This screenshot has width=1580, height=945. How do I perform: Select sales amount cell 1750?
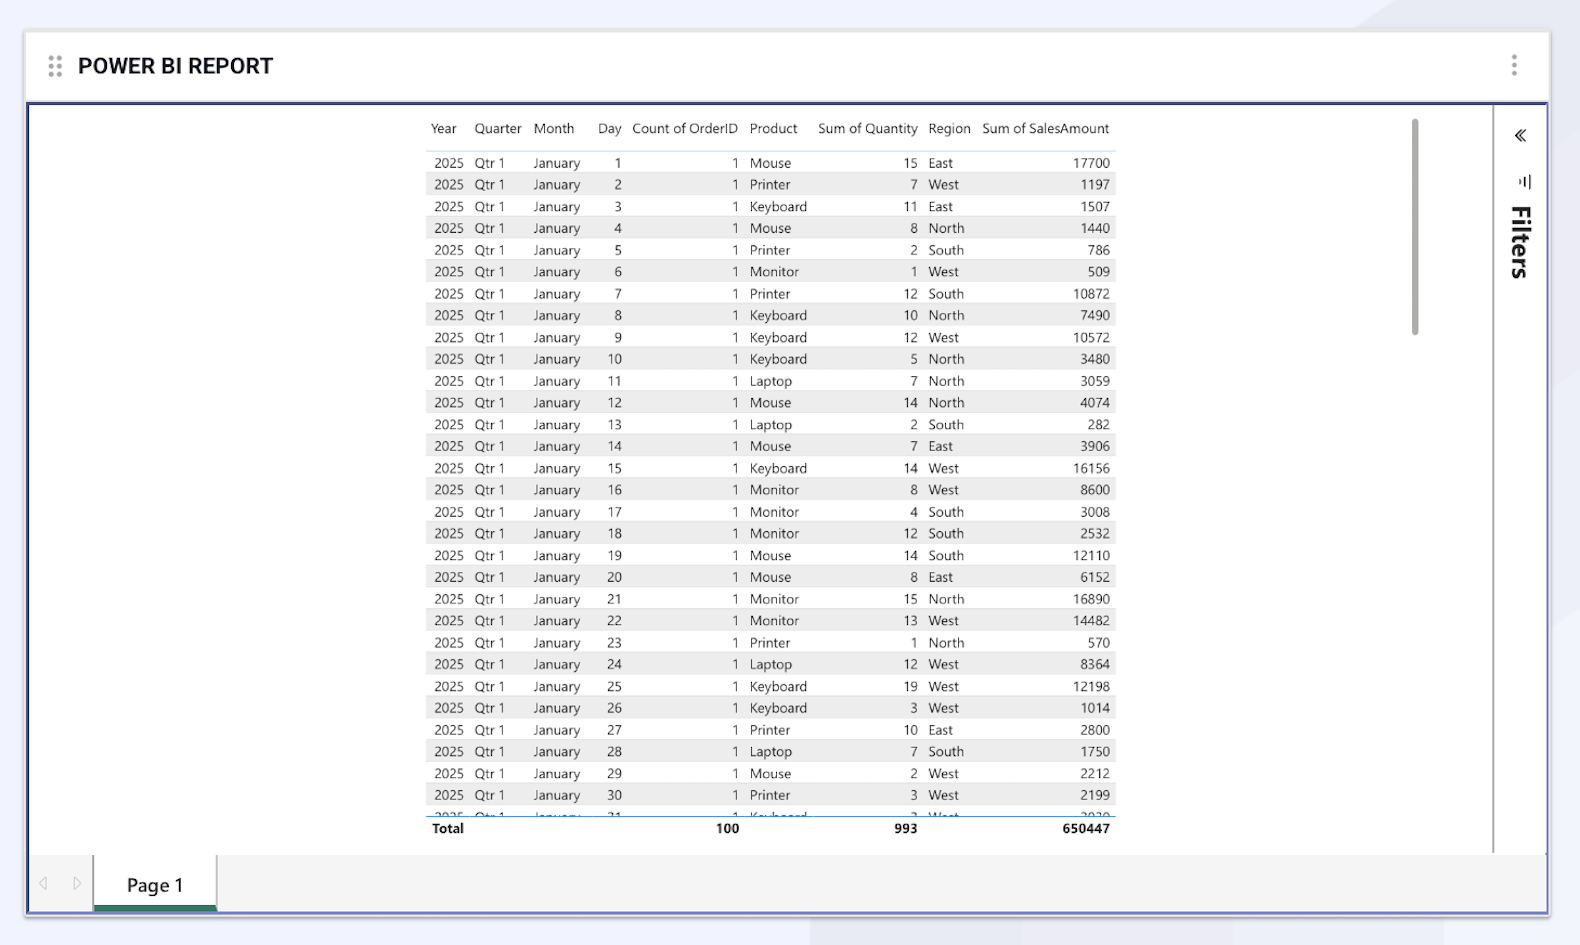1095,752
